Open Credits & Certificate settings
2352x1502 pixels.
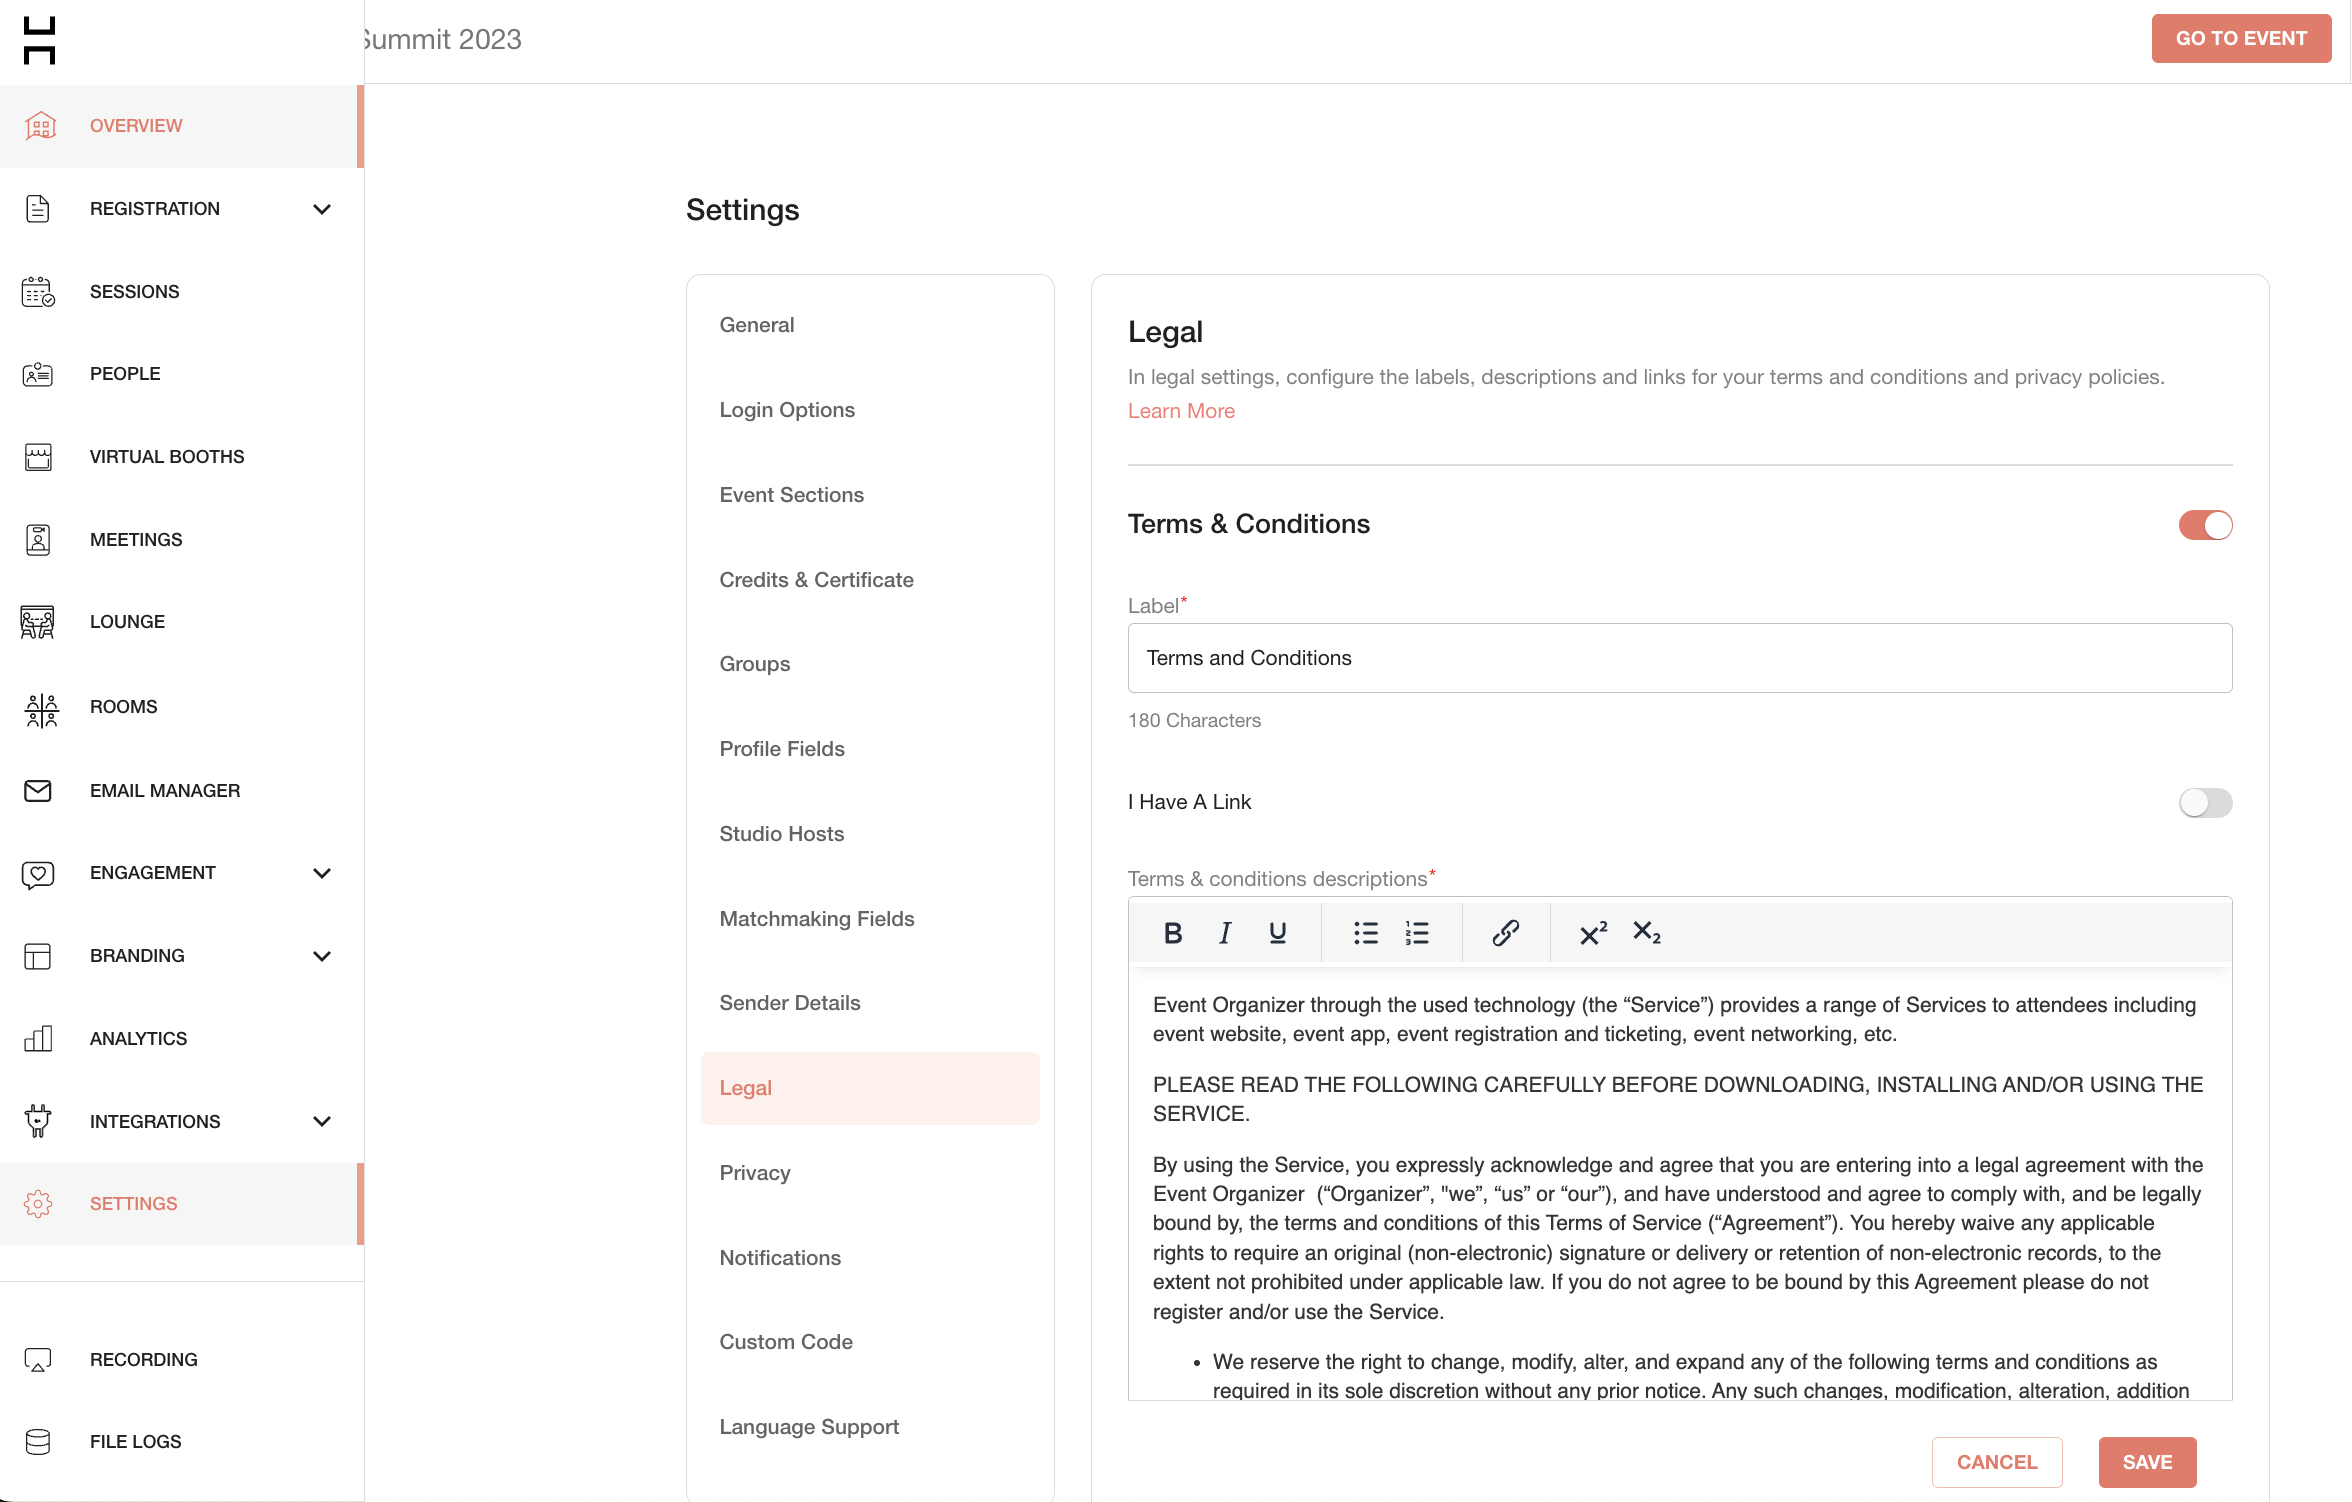(869, 580)
